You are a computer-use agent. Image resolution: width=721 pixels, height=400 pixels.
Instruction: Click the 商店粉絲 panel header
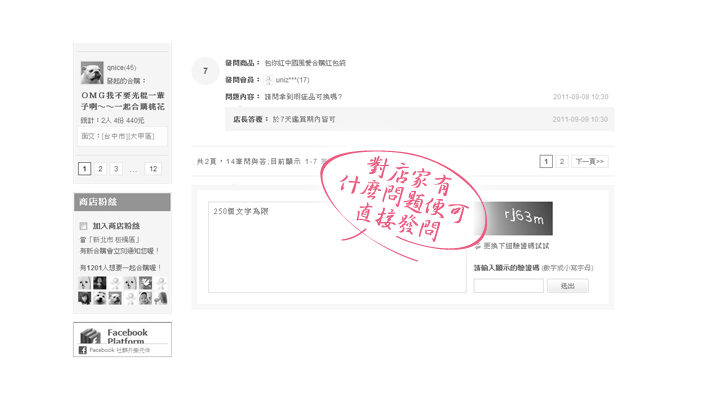click(122, 202)
